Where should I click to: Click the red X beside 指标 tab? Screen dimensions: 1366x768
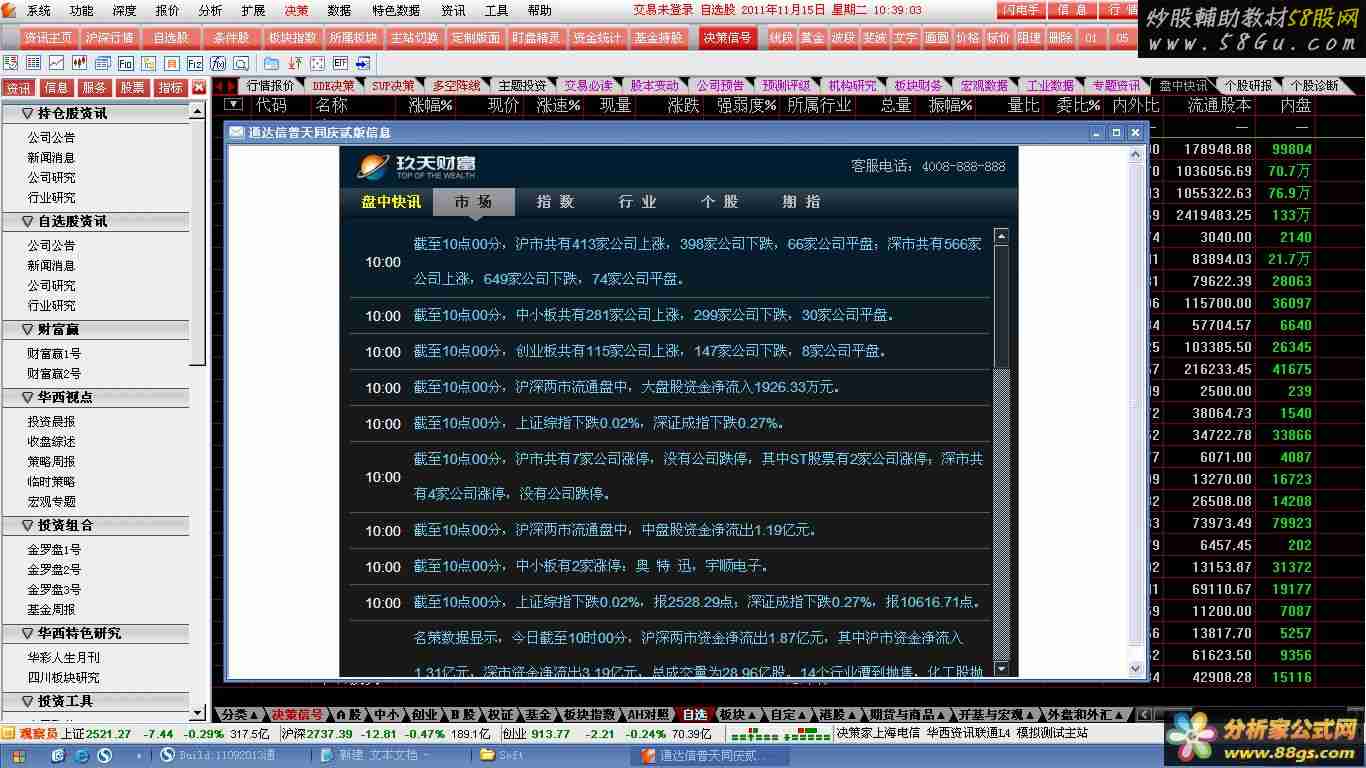(198, 88)
